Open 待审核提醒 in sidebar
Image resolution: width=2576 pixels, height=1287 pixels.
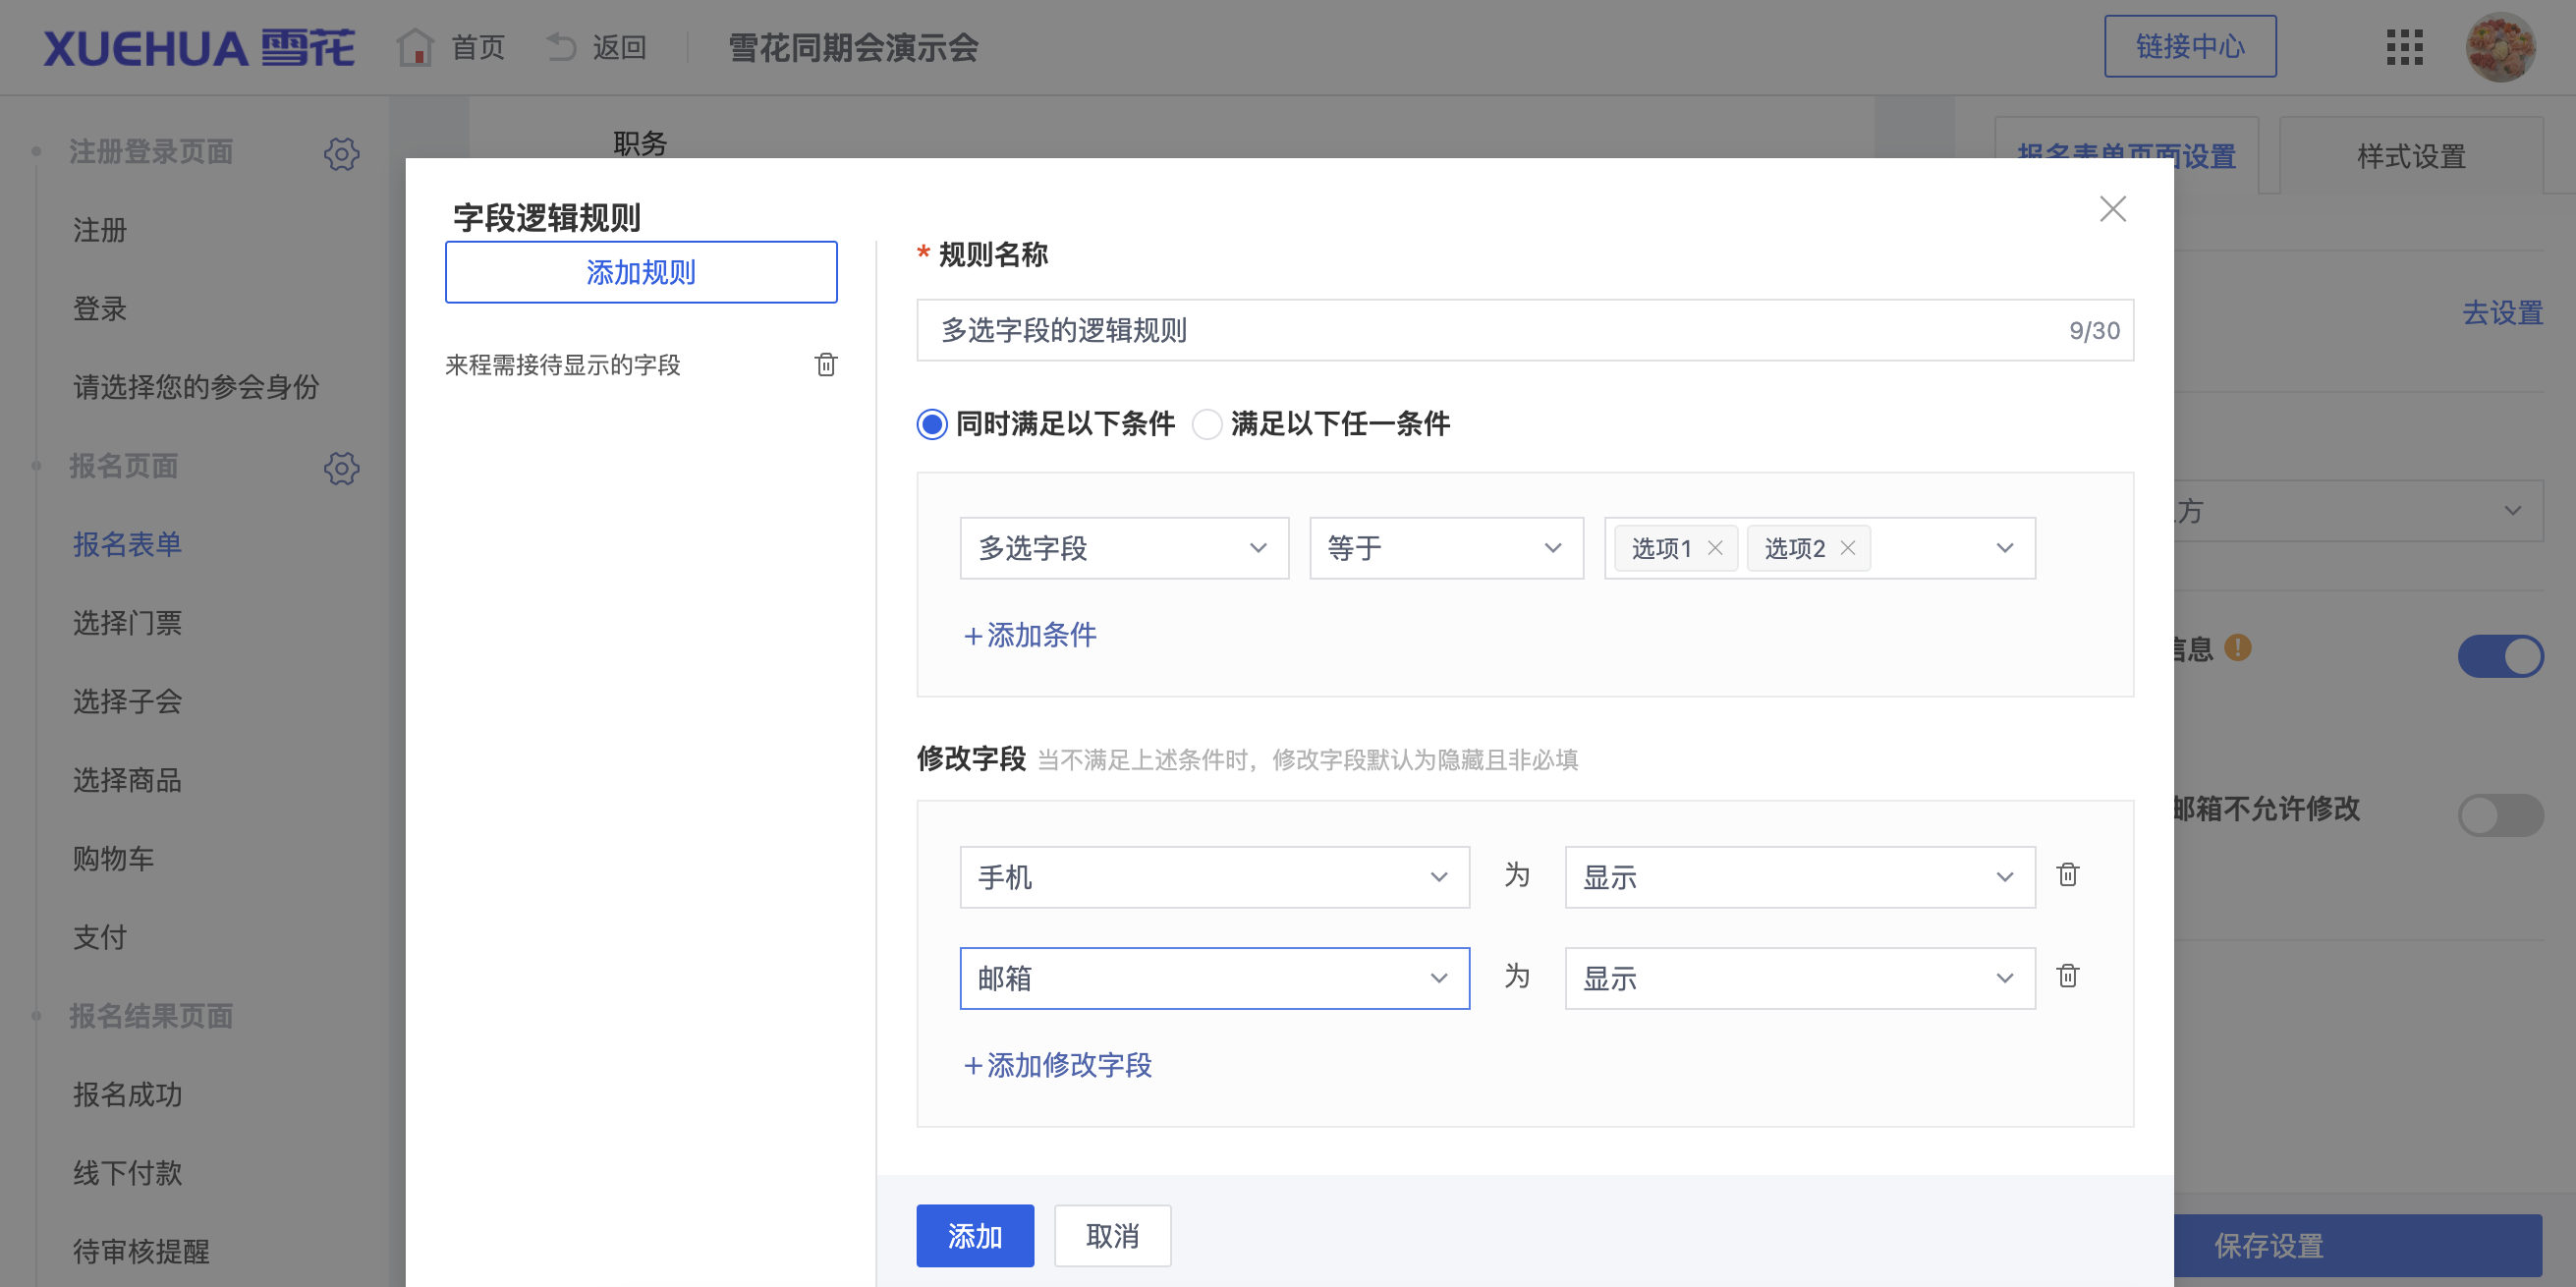tap(141, 1251)
